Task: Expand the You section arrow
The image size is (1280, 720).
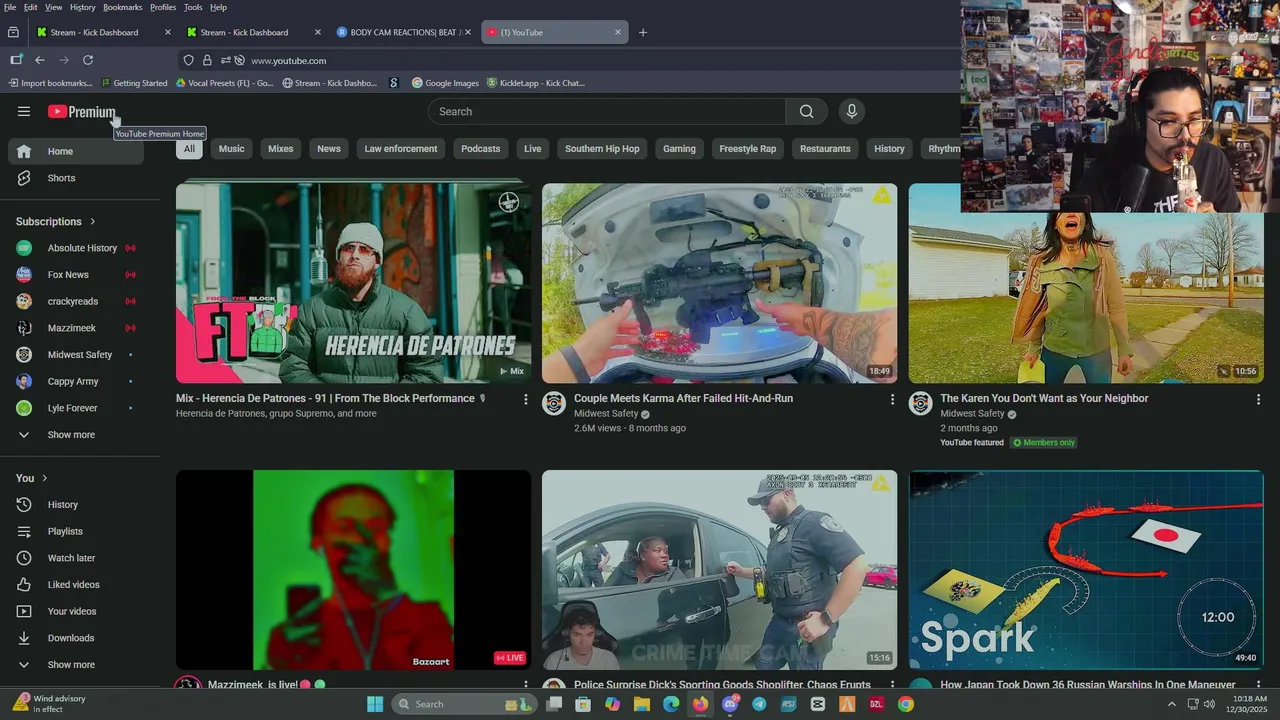Action: [x=45, y=478]
